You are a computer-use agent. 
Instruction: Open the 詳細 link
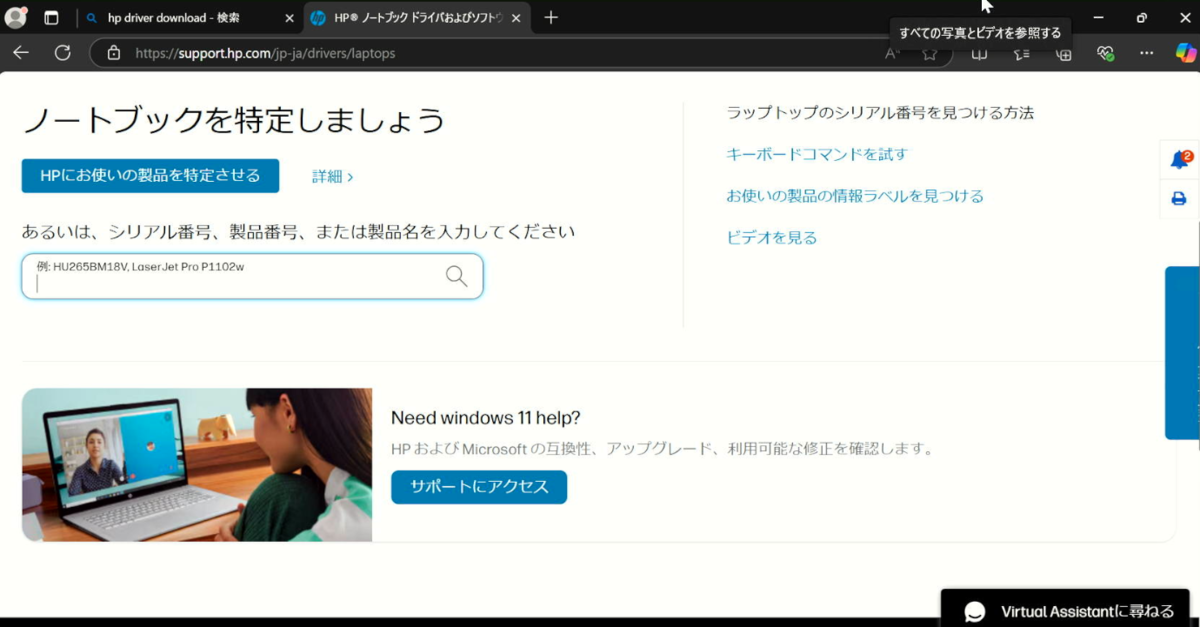tap(333, 177)
